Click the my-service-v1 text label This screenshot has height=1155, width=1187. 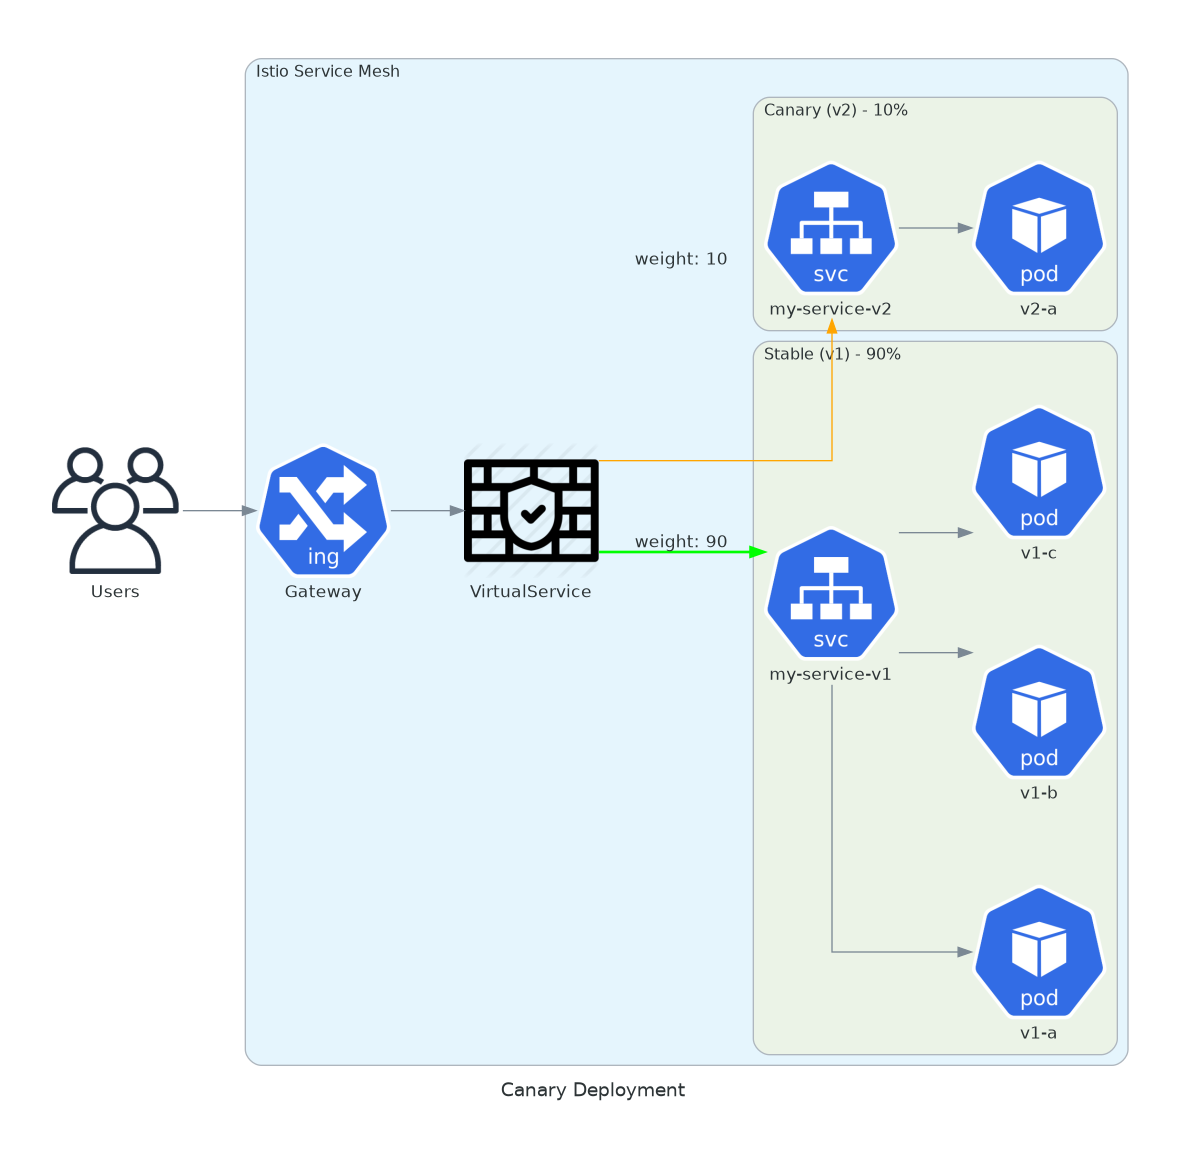pos(831,674)
